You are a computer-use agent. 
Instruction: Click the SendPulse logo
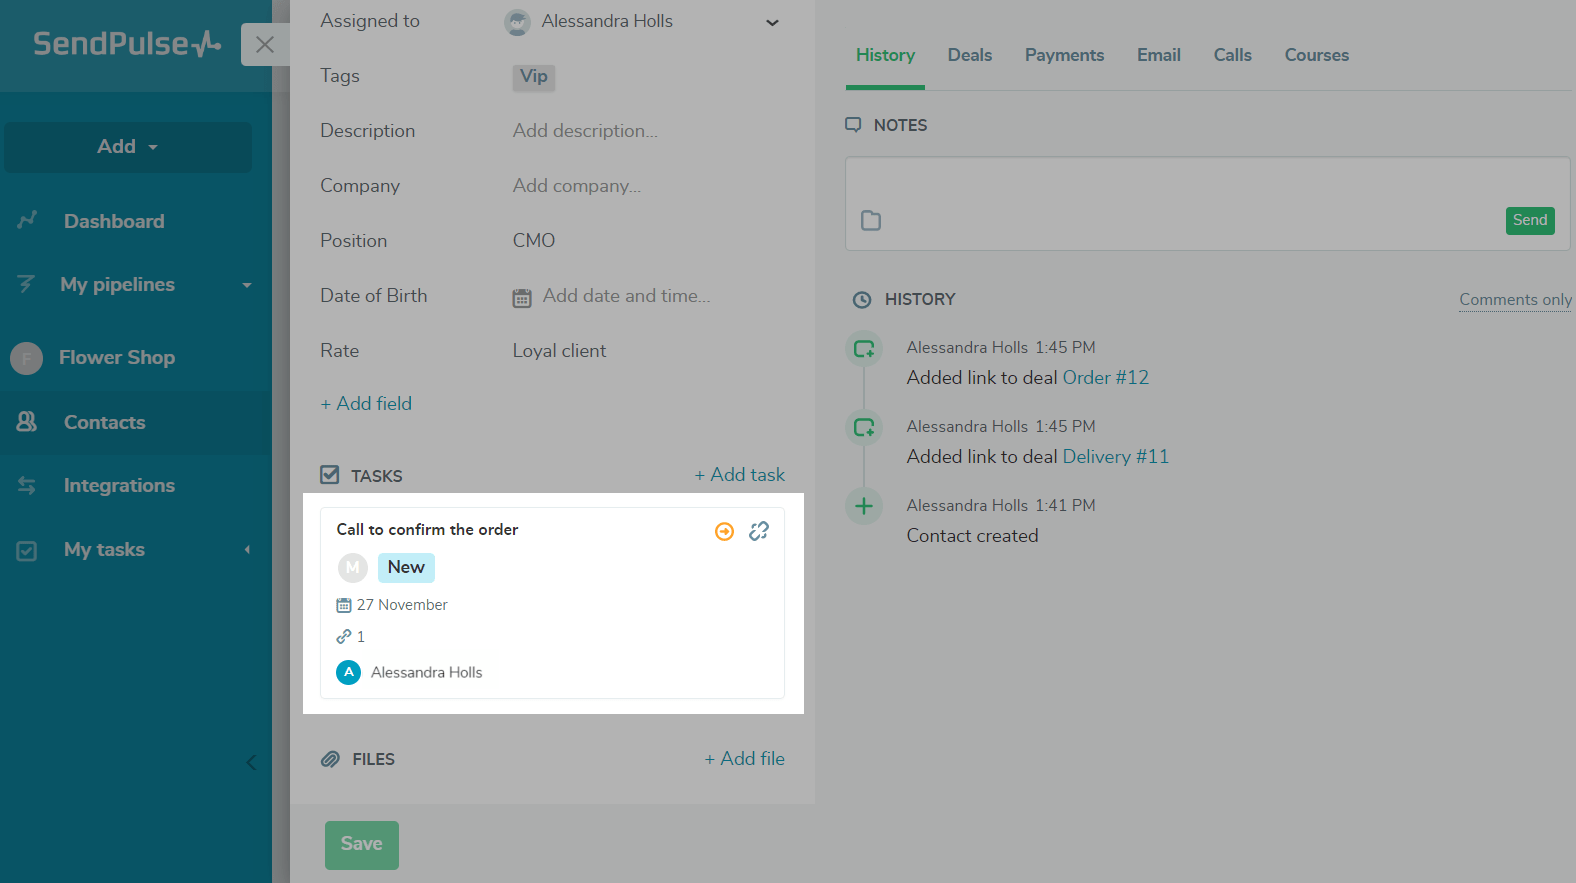click(x=127, y=44)
